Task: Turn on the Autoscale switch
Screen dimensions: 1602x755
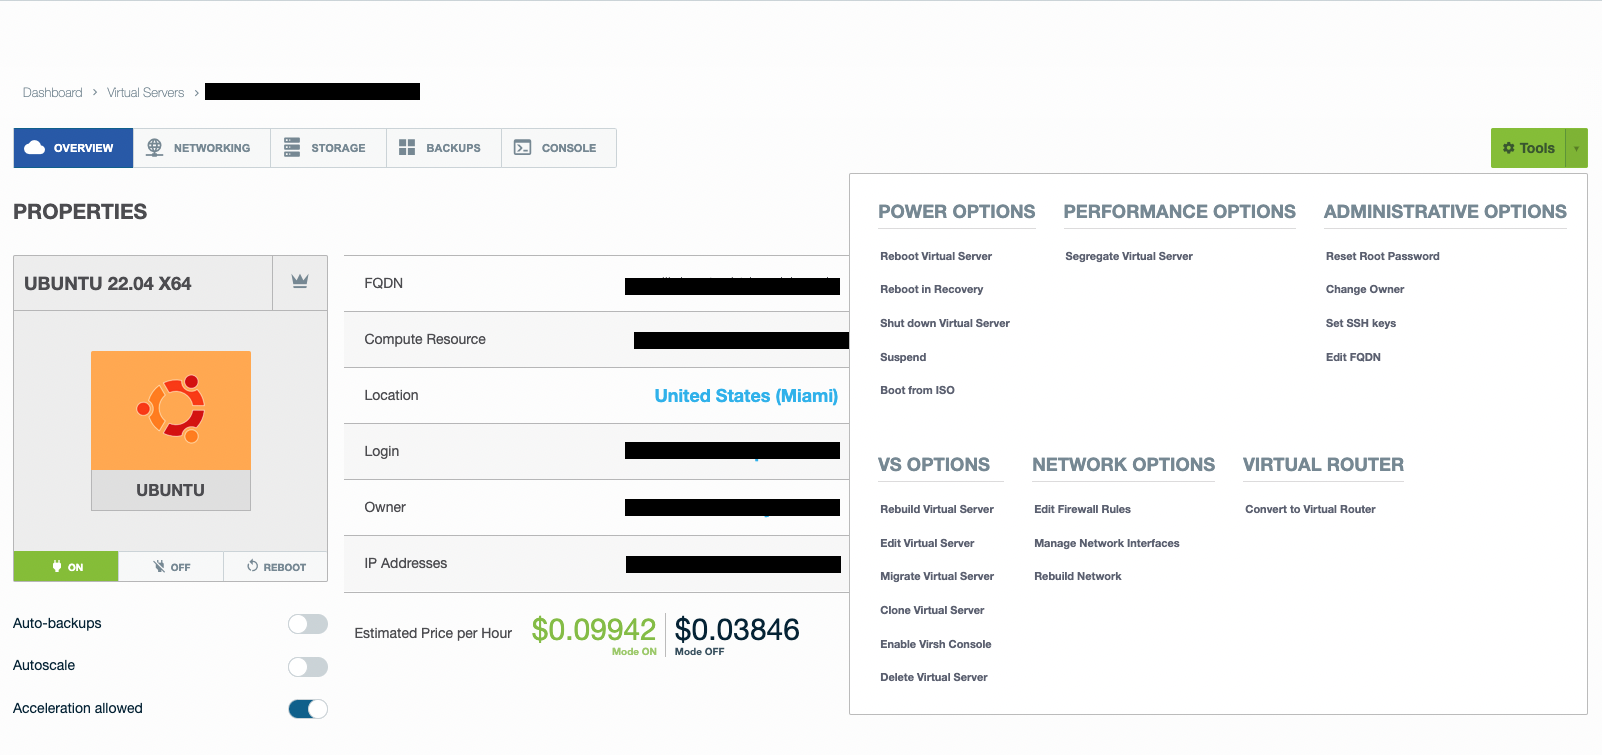Action: coord(307,667)
